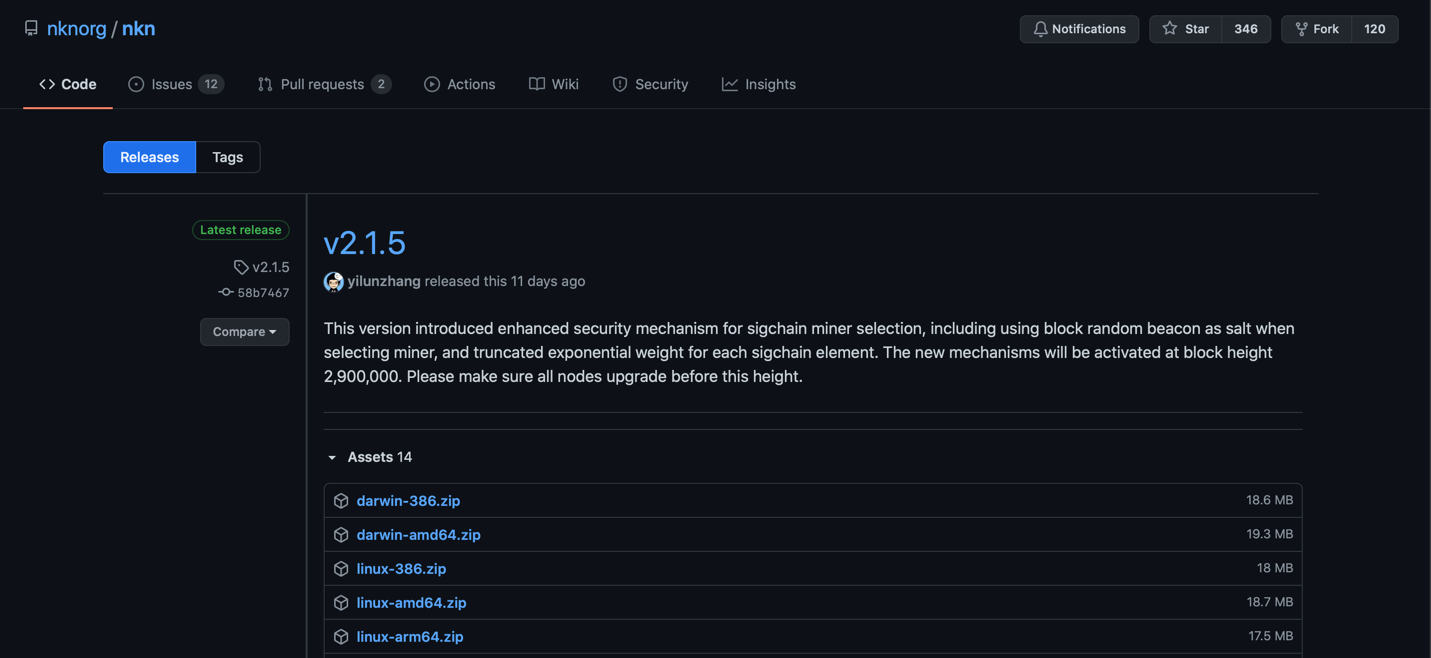Click yilunzhang's avatar image
The width and height of the screenshot is (1431, 658).
point(334,282)
